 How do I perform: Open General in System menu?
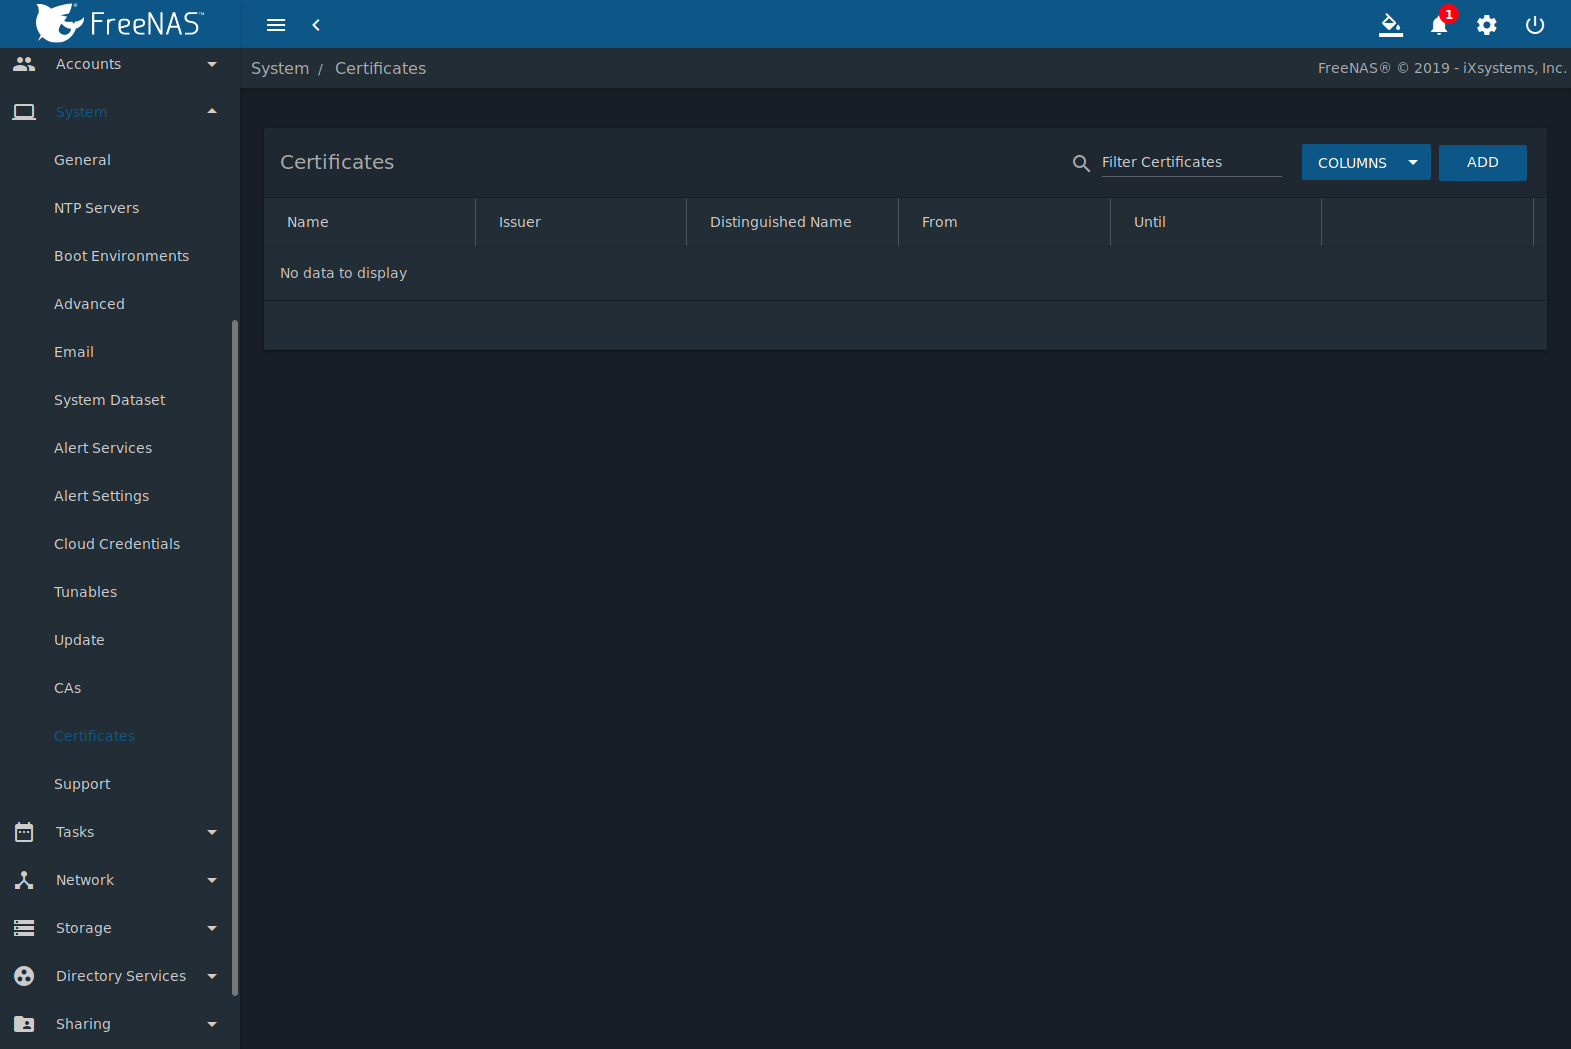[x=82, y=160]
